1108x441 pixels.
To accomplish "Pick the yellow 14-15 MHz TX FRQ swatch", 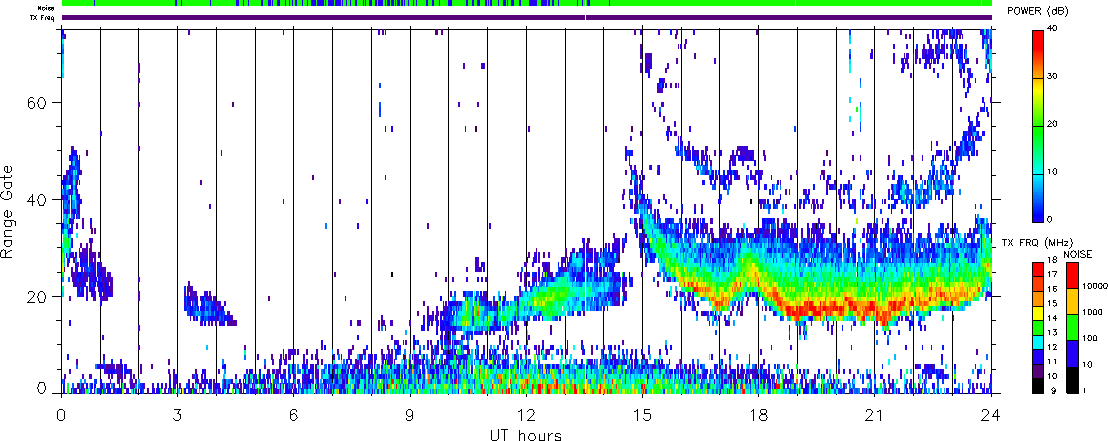I will tap(1037, 312).
